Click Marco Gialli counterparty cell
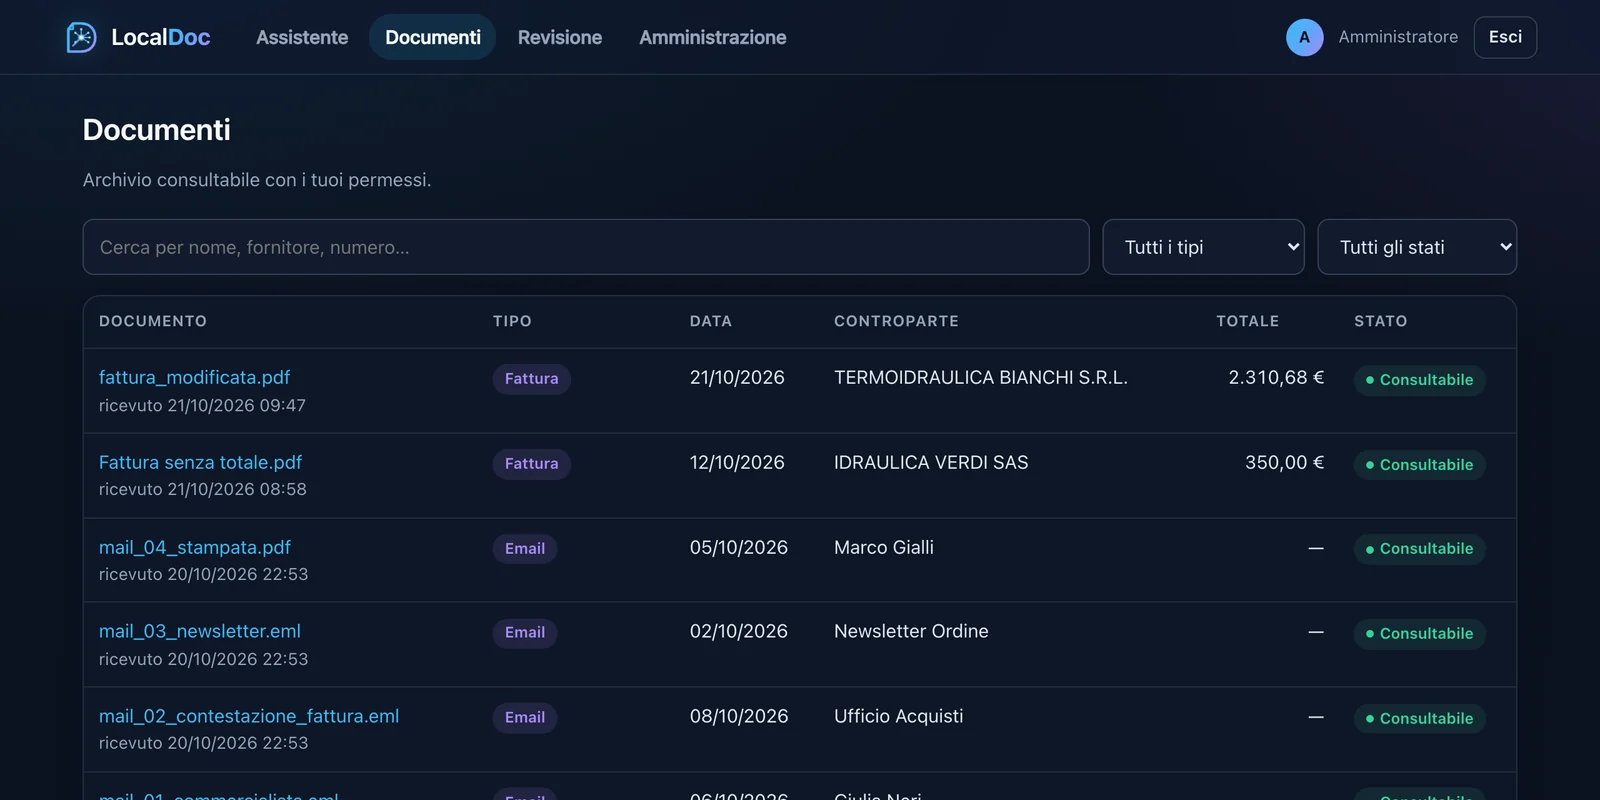The width and height of the screenshot is (1600, 800). click(x=884, y=547)
